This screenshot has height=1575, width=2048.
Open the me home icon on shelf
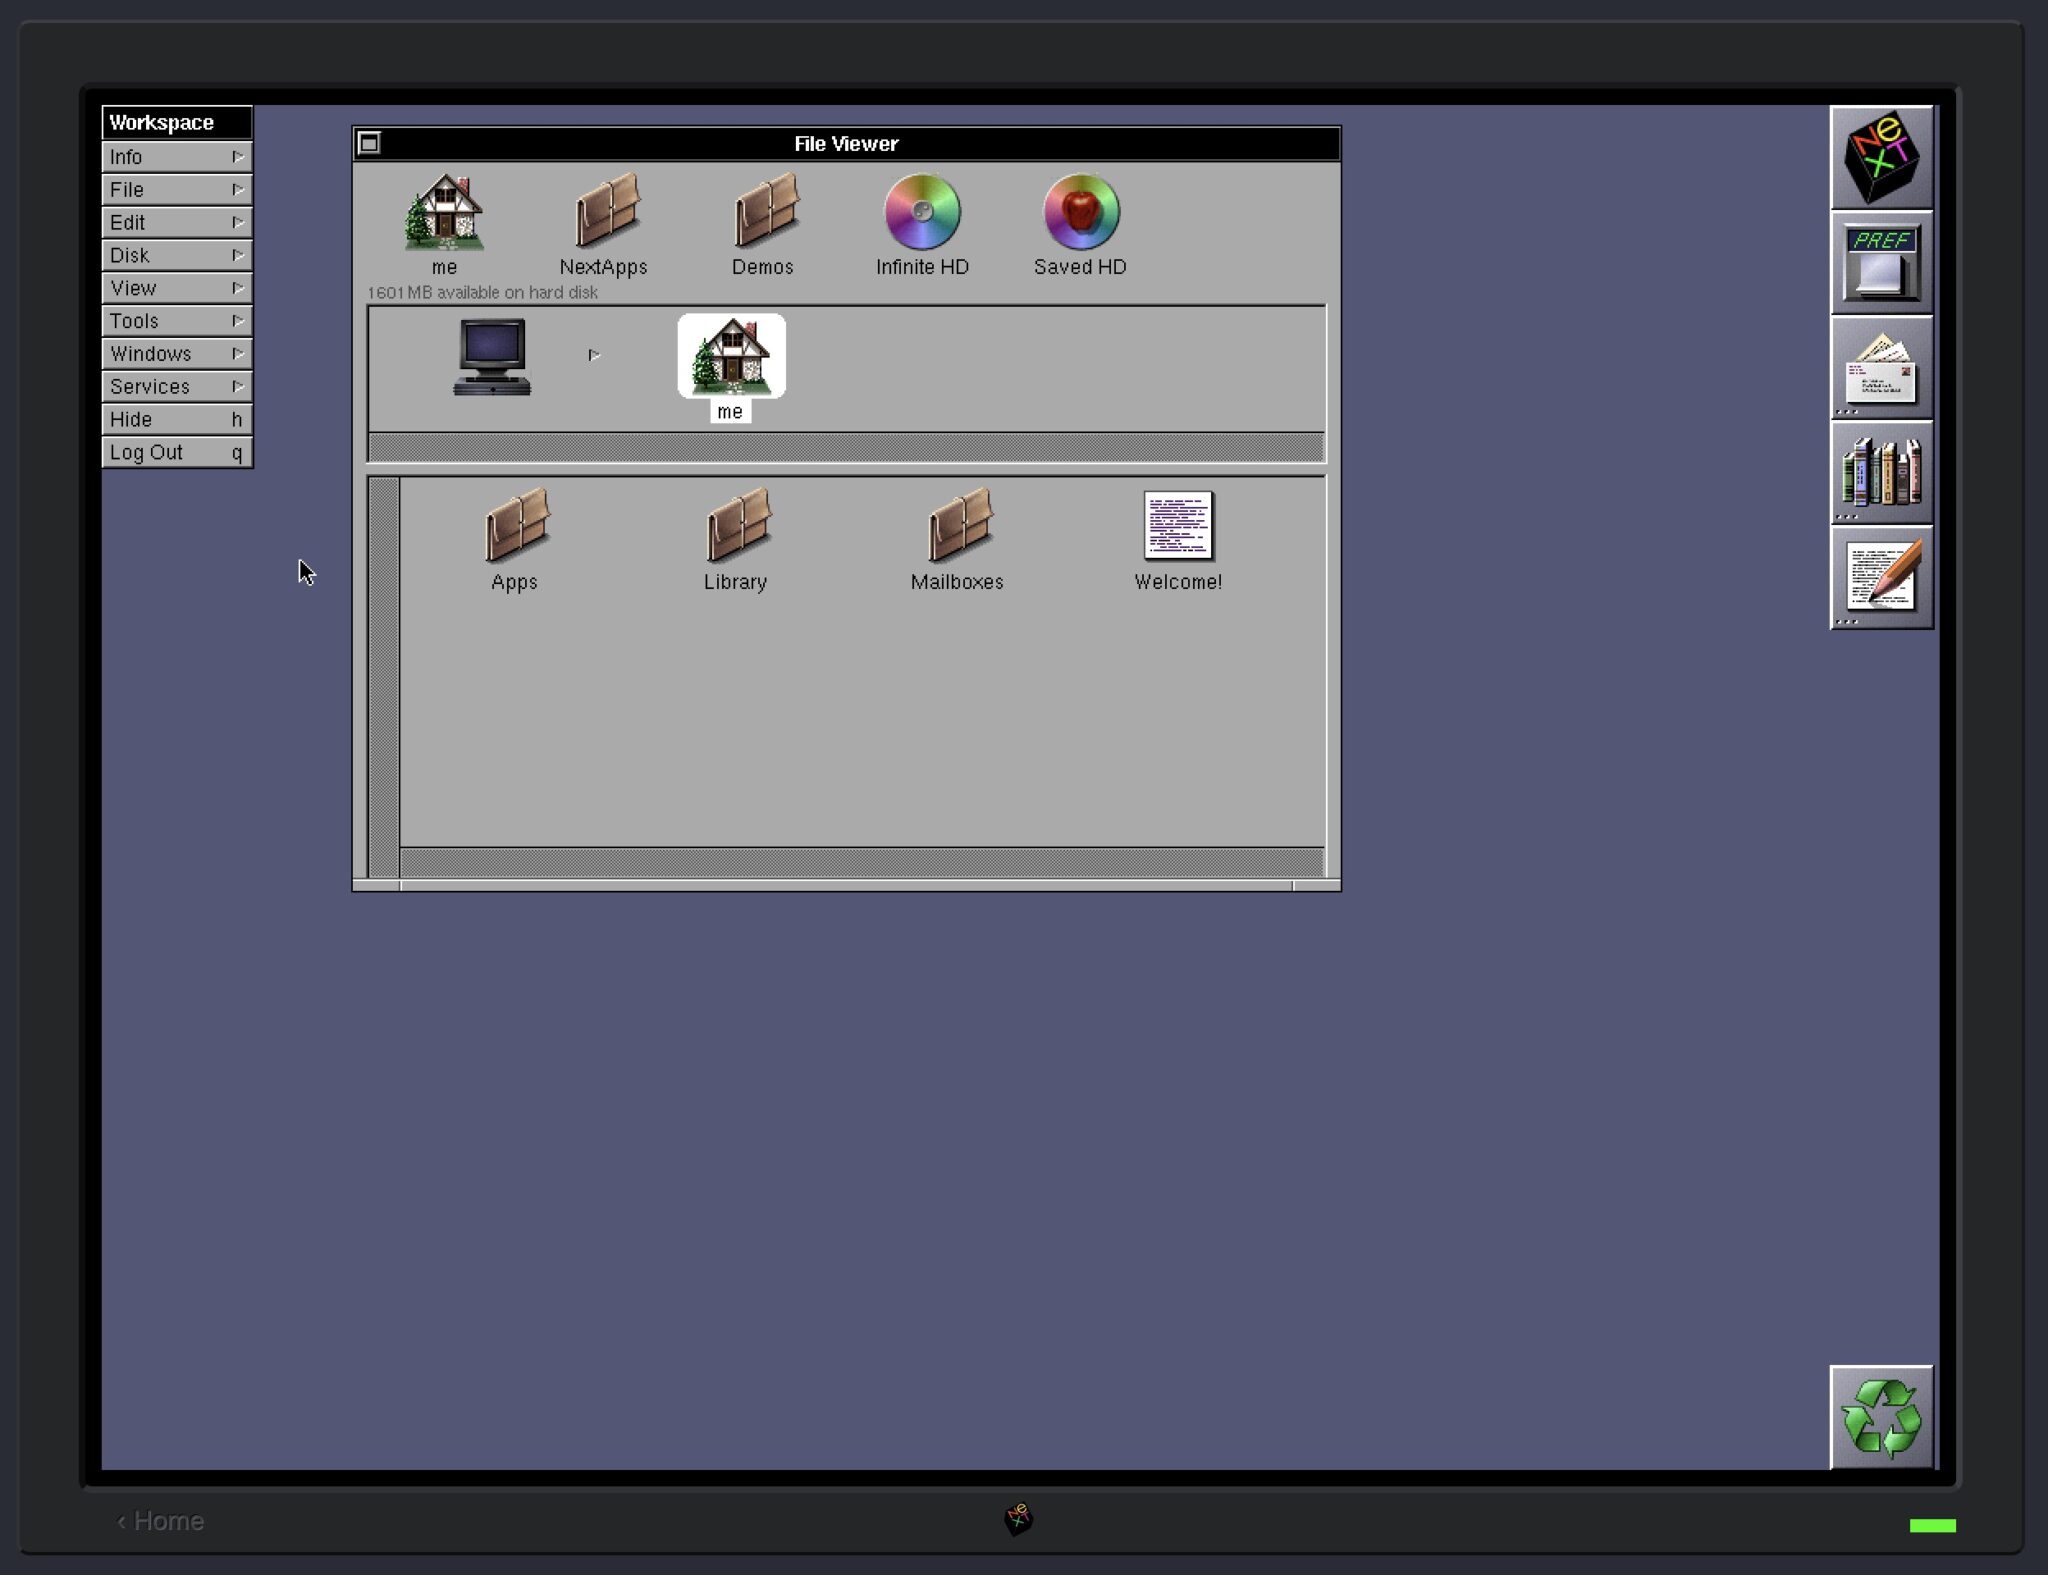[730, 358]
